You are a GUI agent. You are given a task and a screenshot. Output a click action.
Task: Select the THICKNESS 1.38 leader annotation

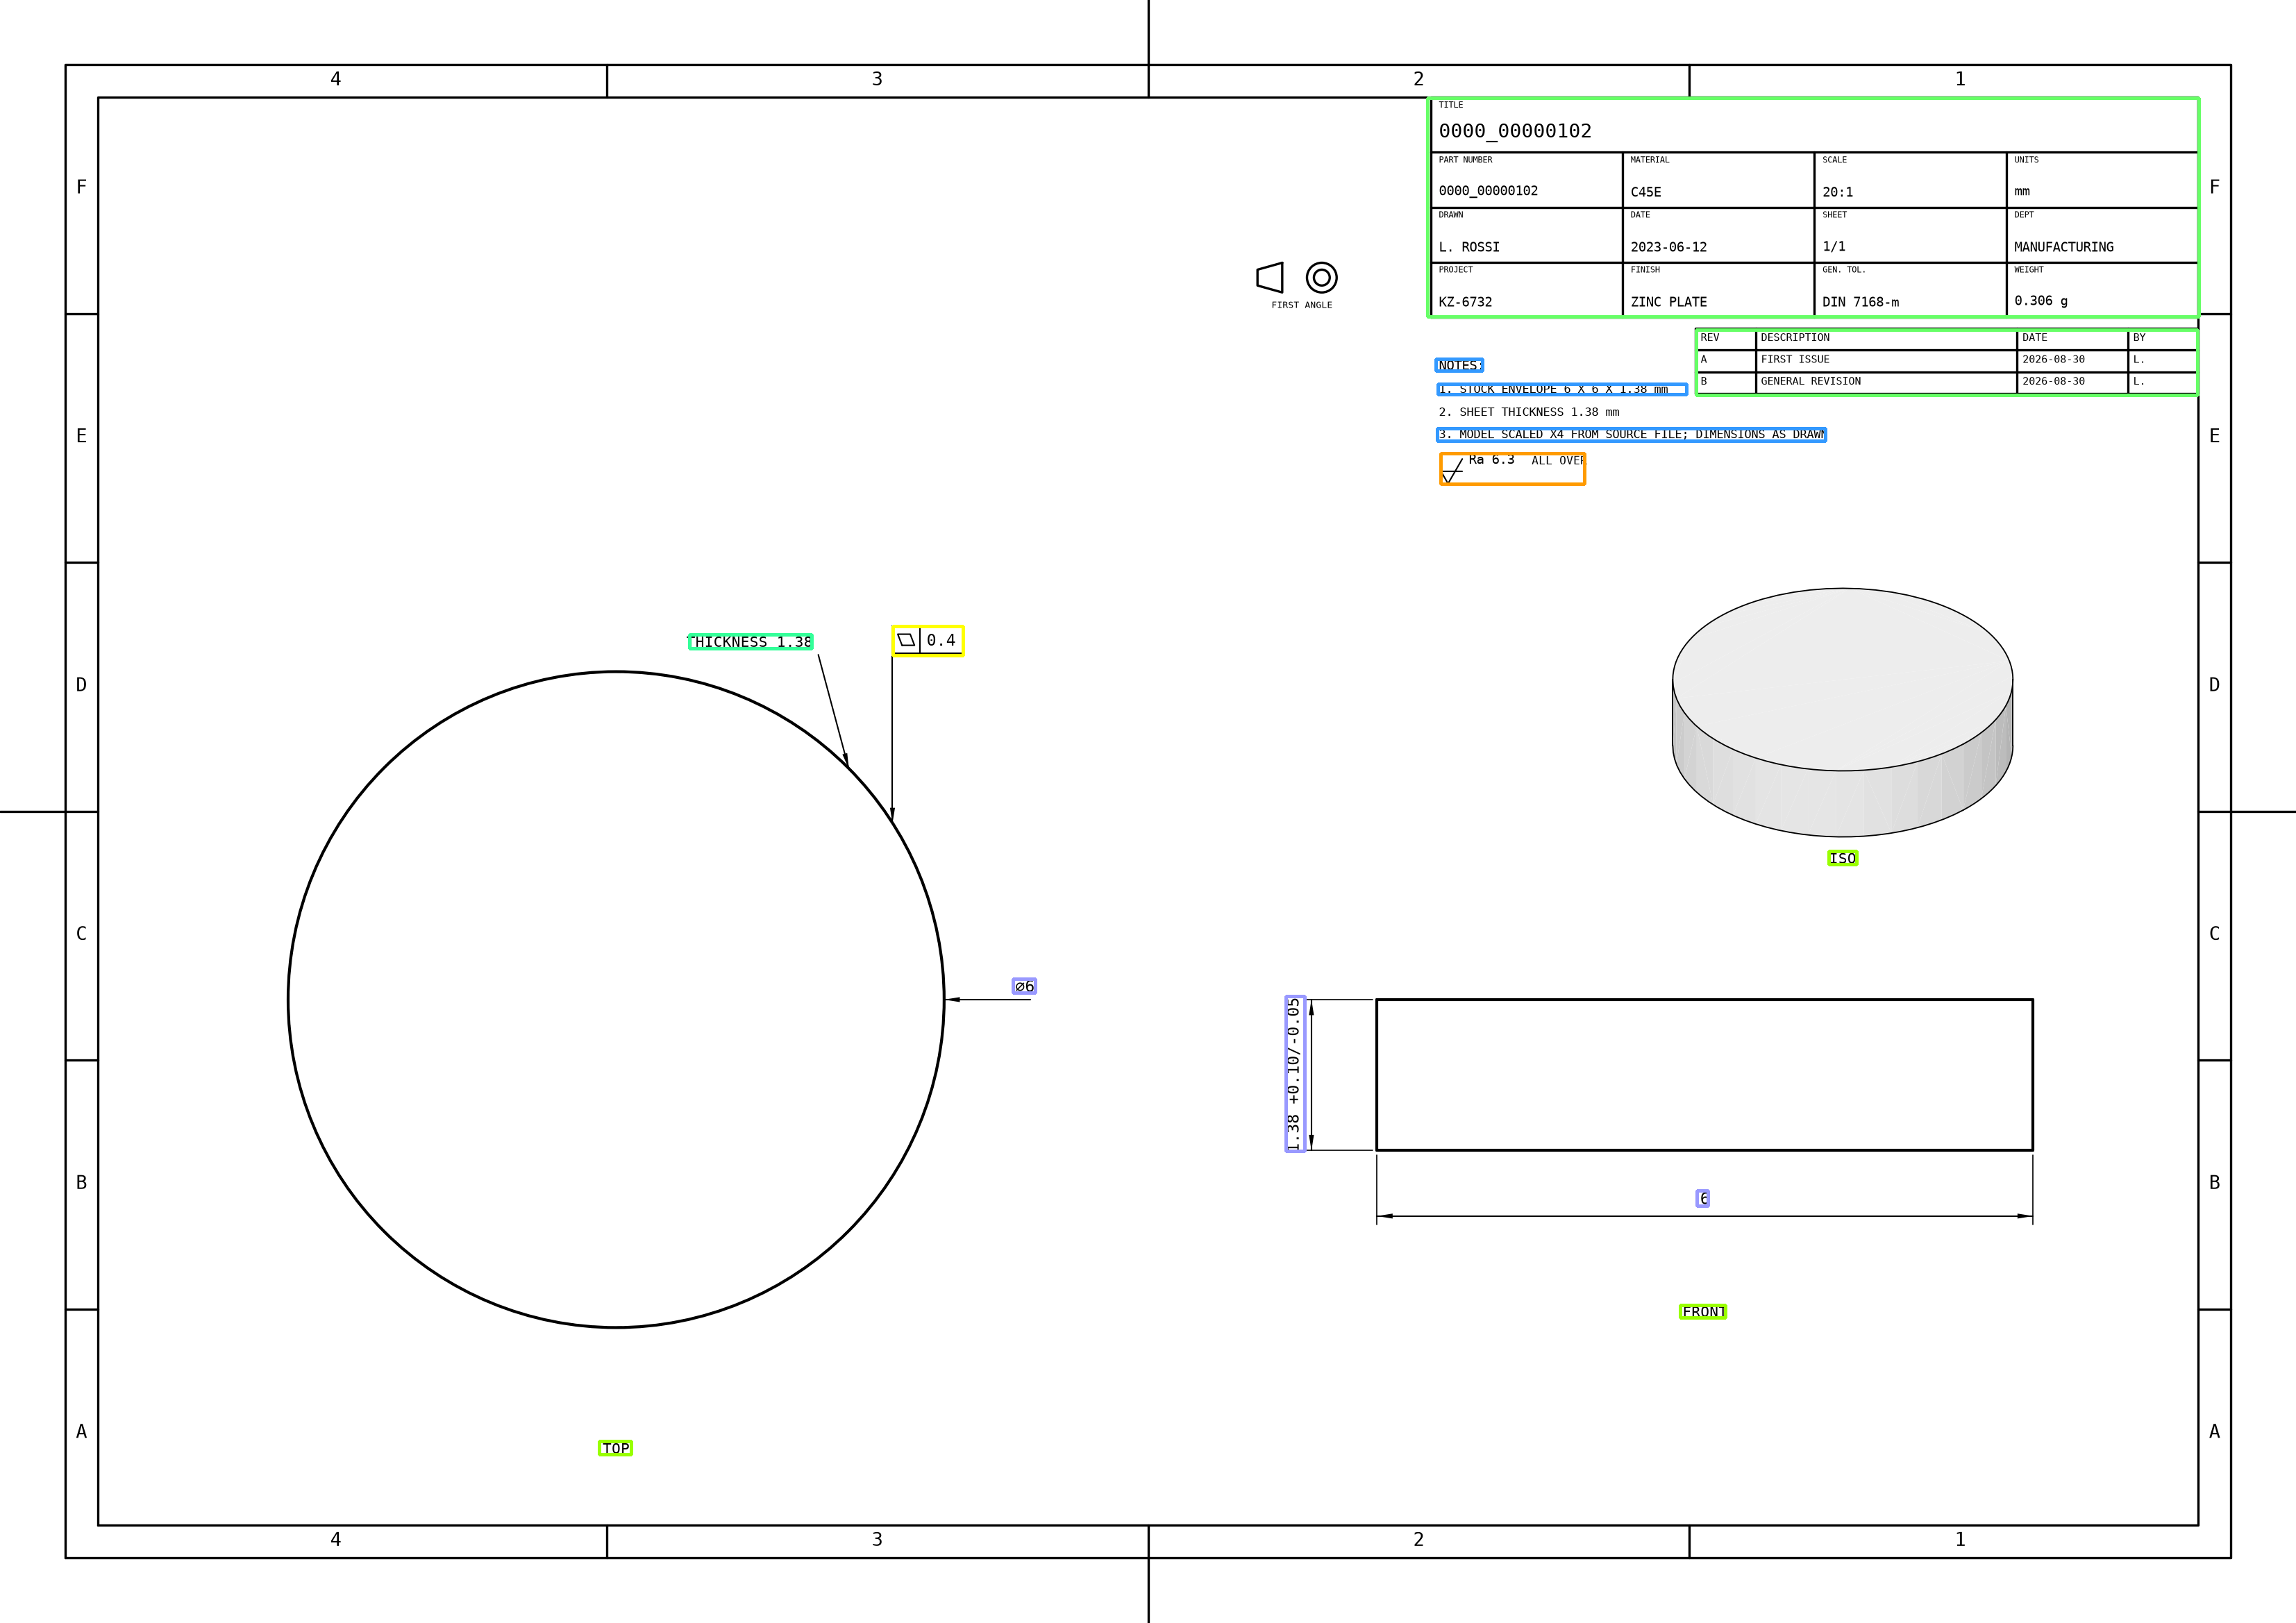[x=750, y=642]
